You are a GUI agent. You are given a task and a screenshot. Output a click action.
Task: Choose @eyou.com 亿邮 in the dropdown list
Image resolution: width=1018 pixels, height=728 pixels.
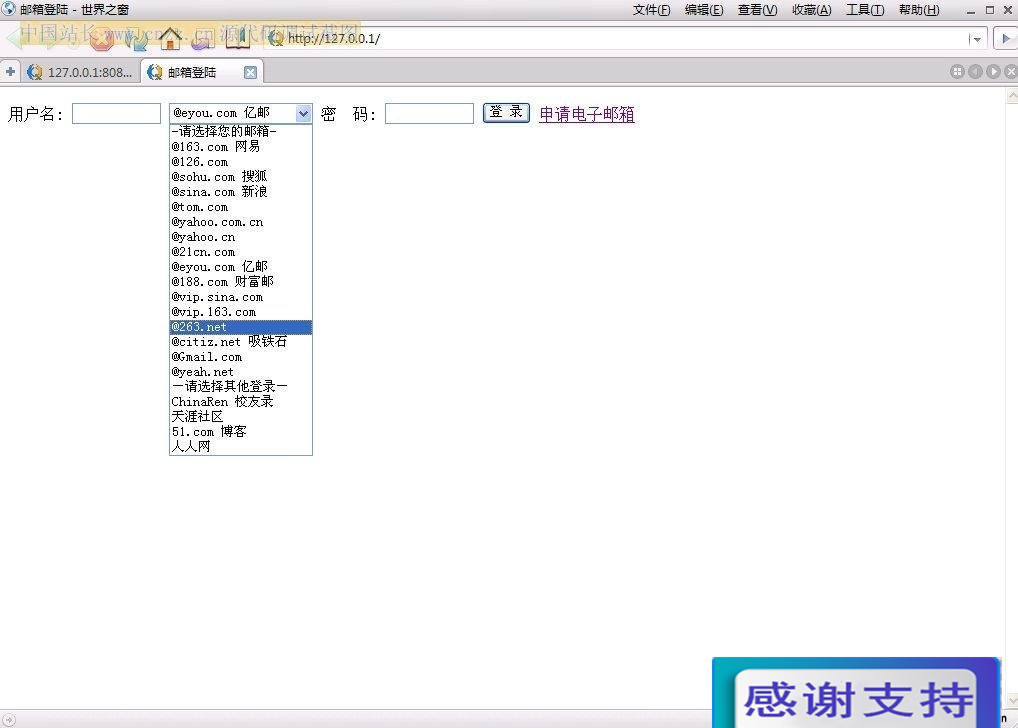(241, 267)
